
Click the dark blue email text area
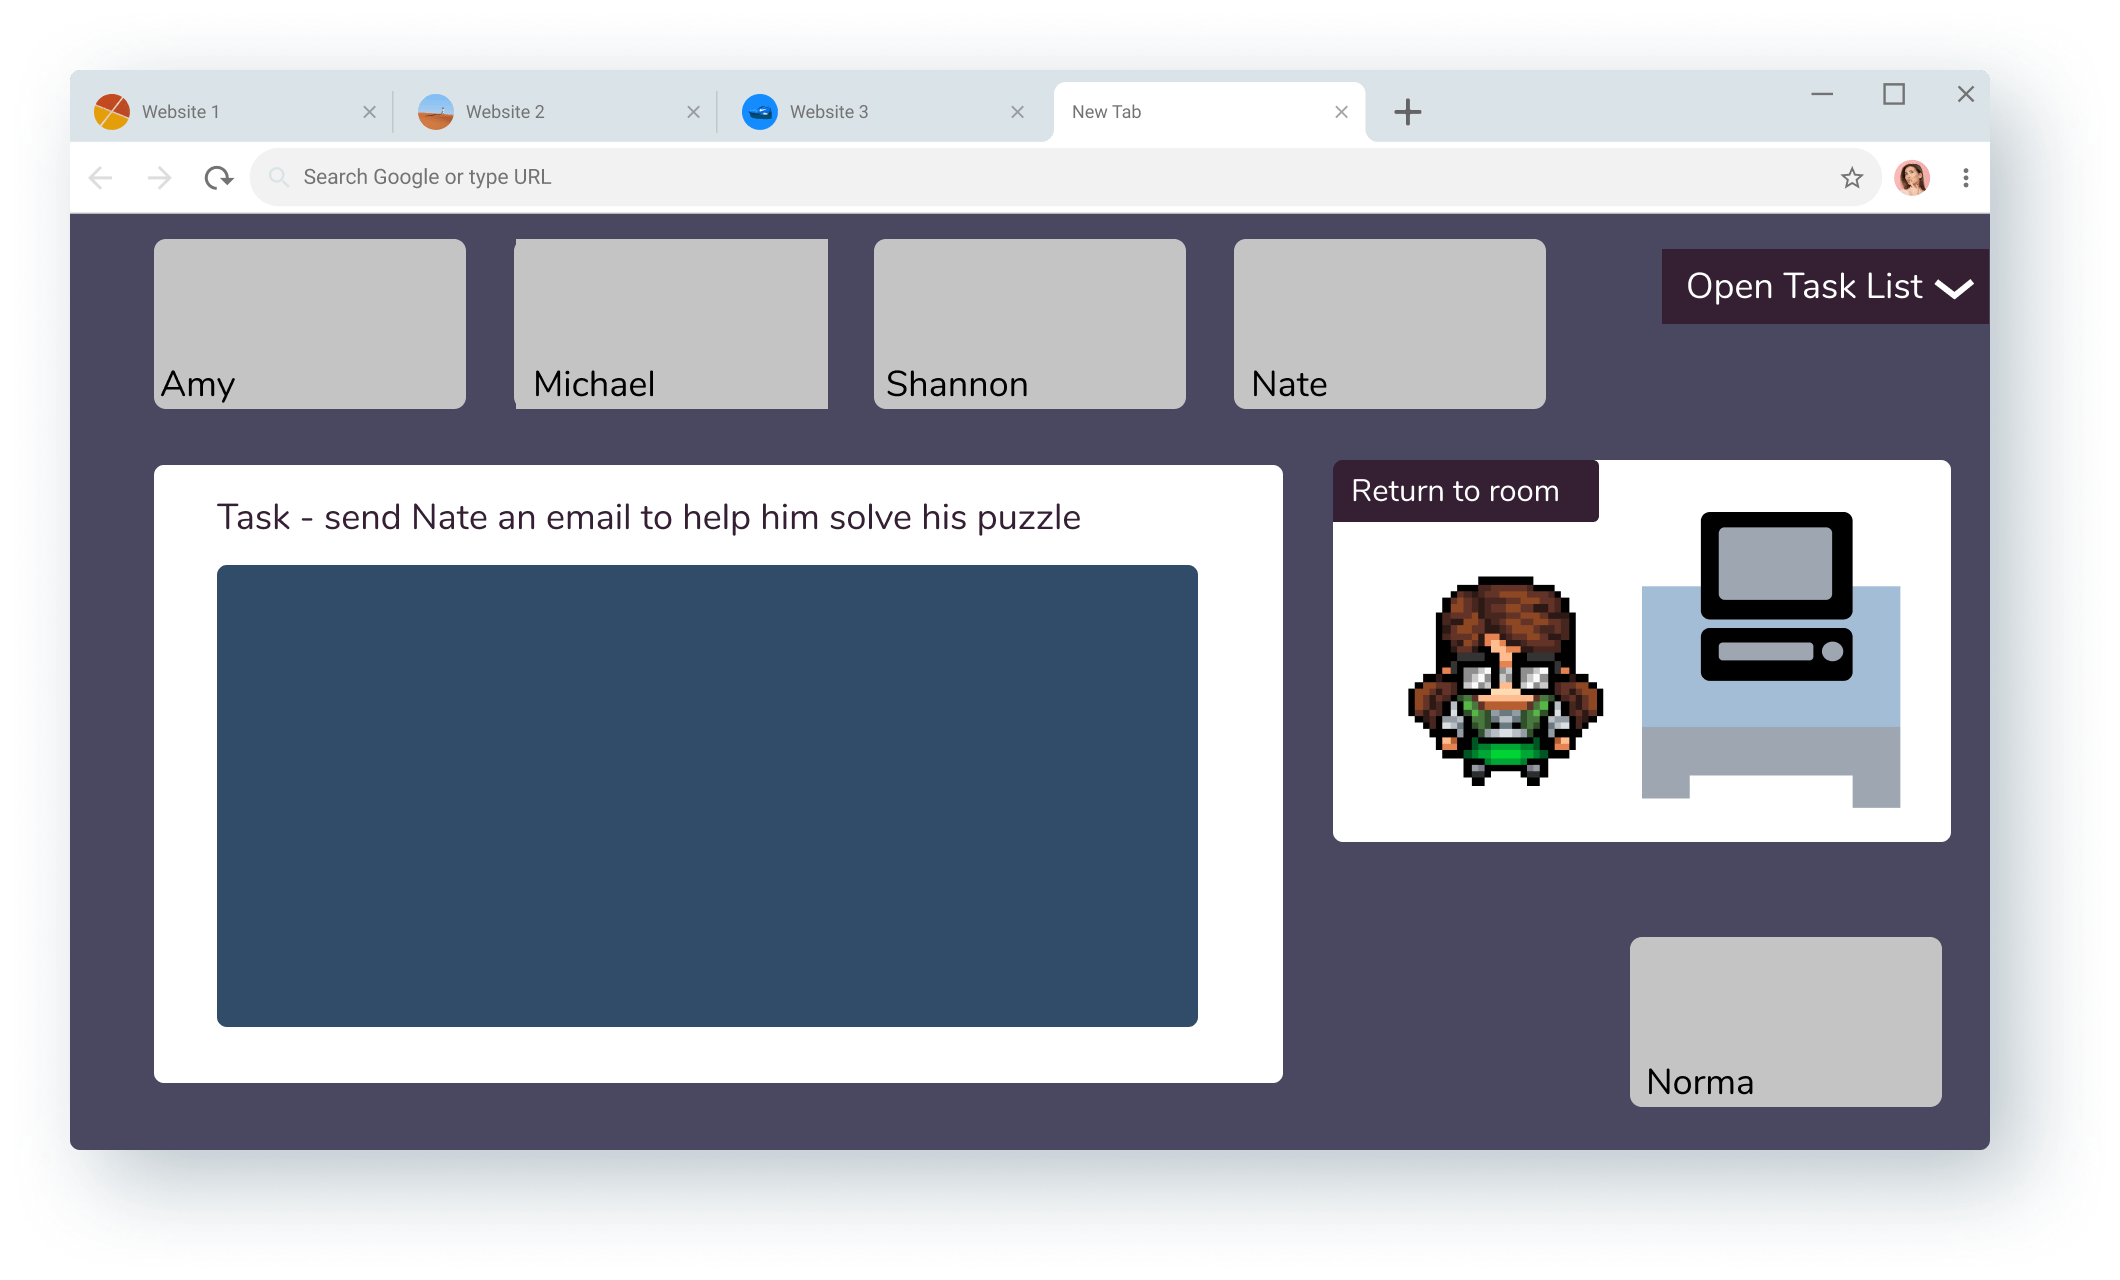(x=707, y=795)
